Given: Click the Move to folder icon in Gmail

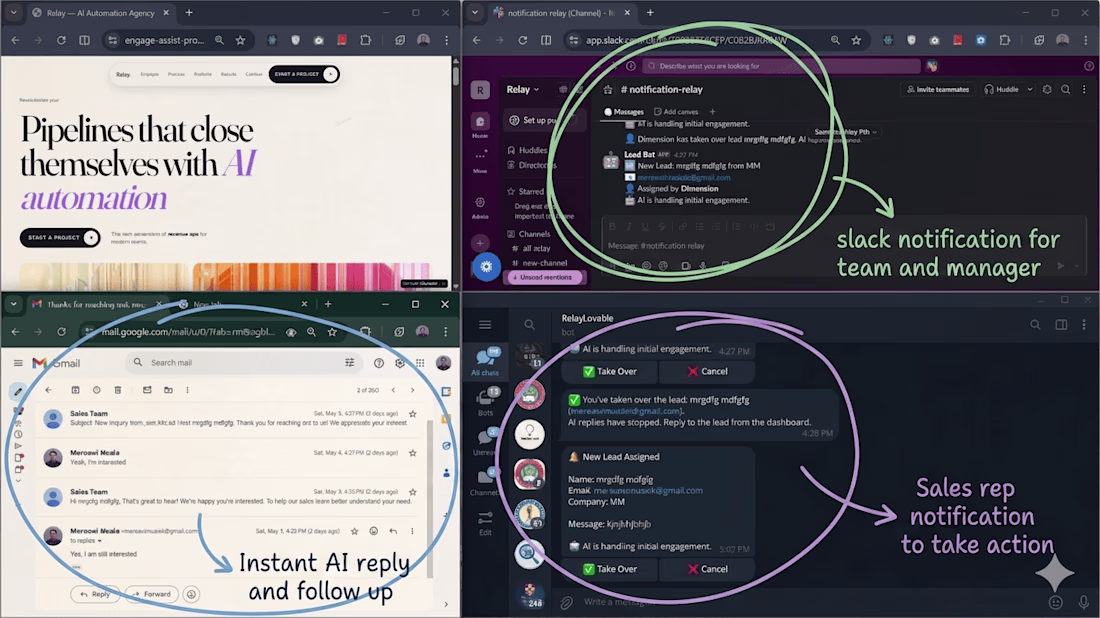Looking at the screenshot, I should click(x=168, y=390).
